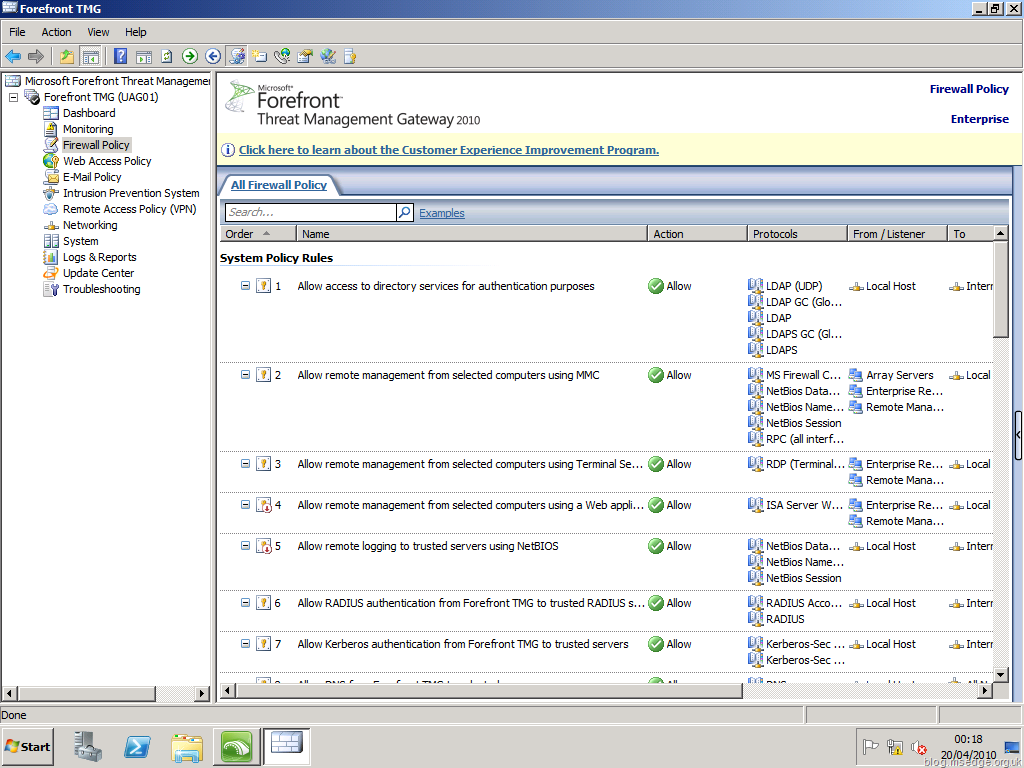Click the Start button
The width and height of the screenshot is (1024, 768).
(28, 746)
